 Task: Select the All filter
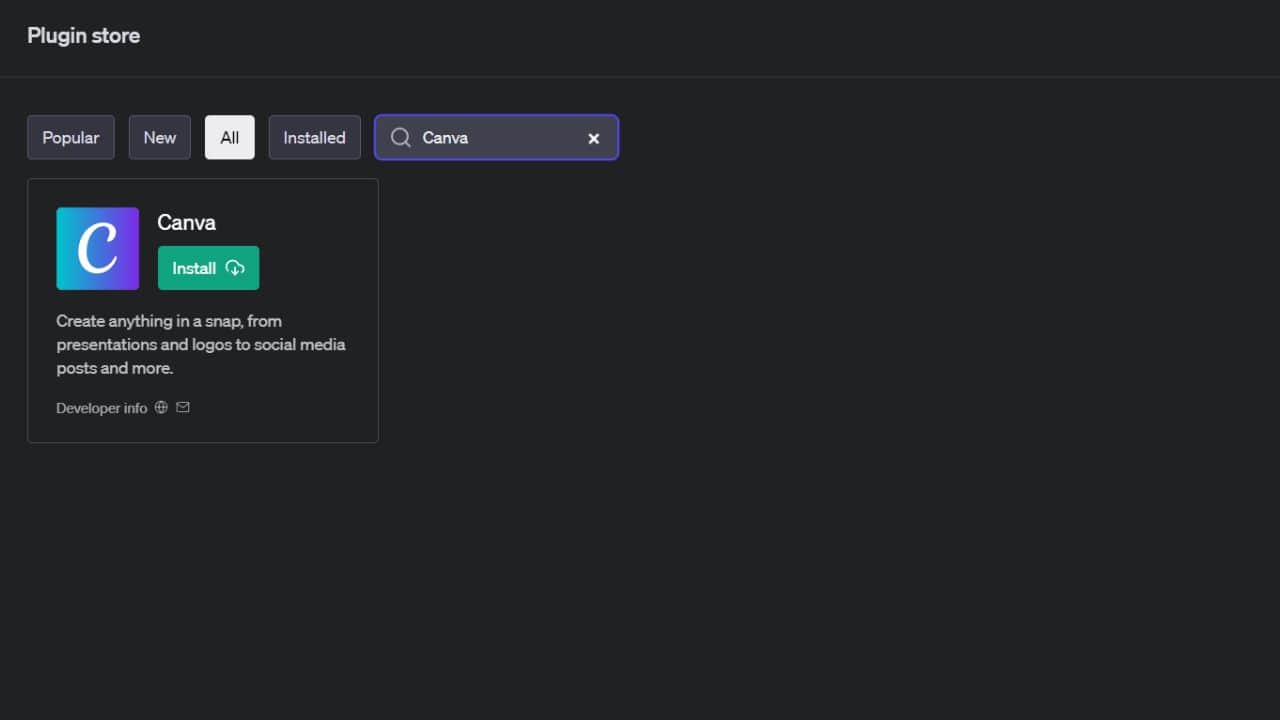(x=230, y=138)
